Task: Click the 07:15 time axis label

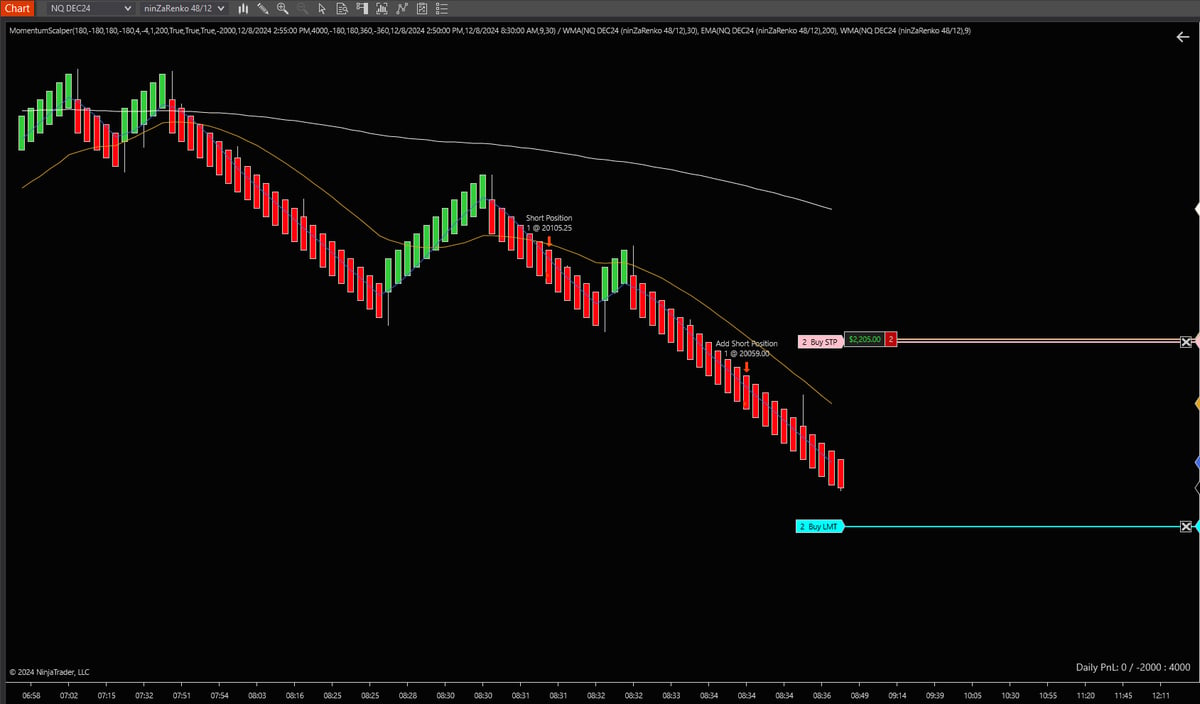Action: [x=106, y=695]
